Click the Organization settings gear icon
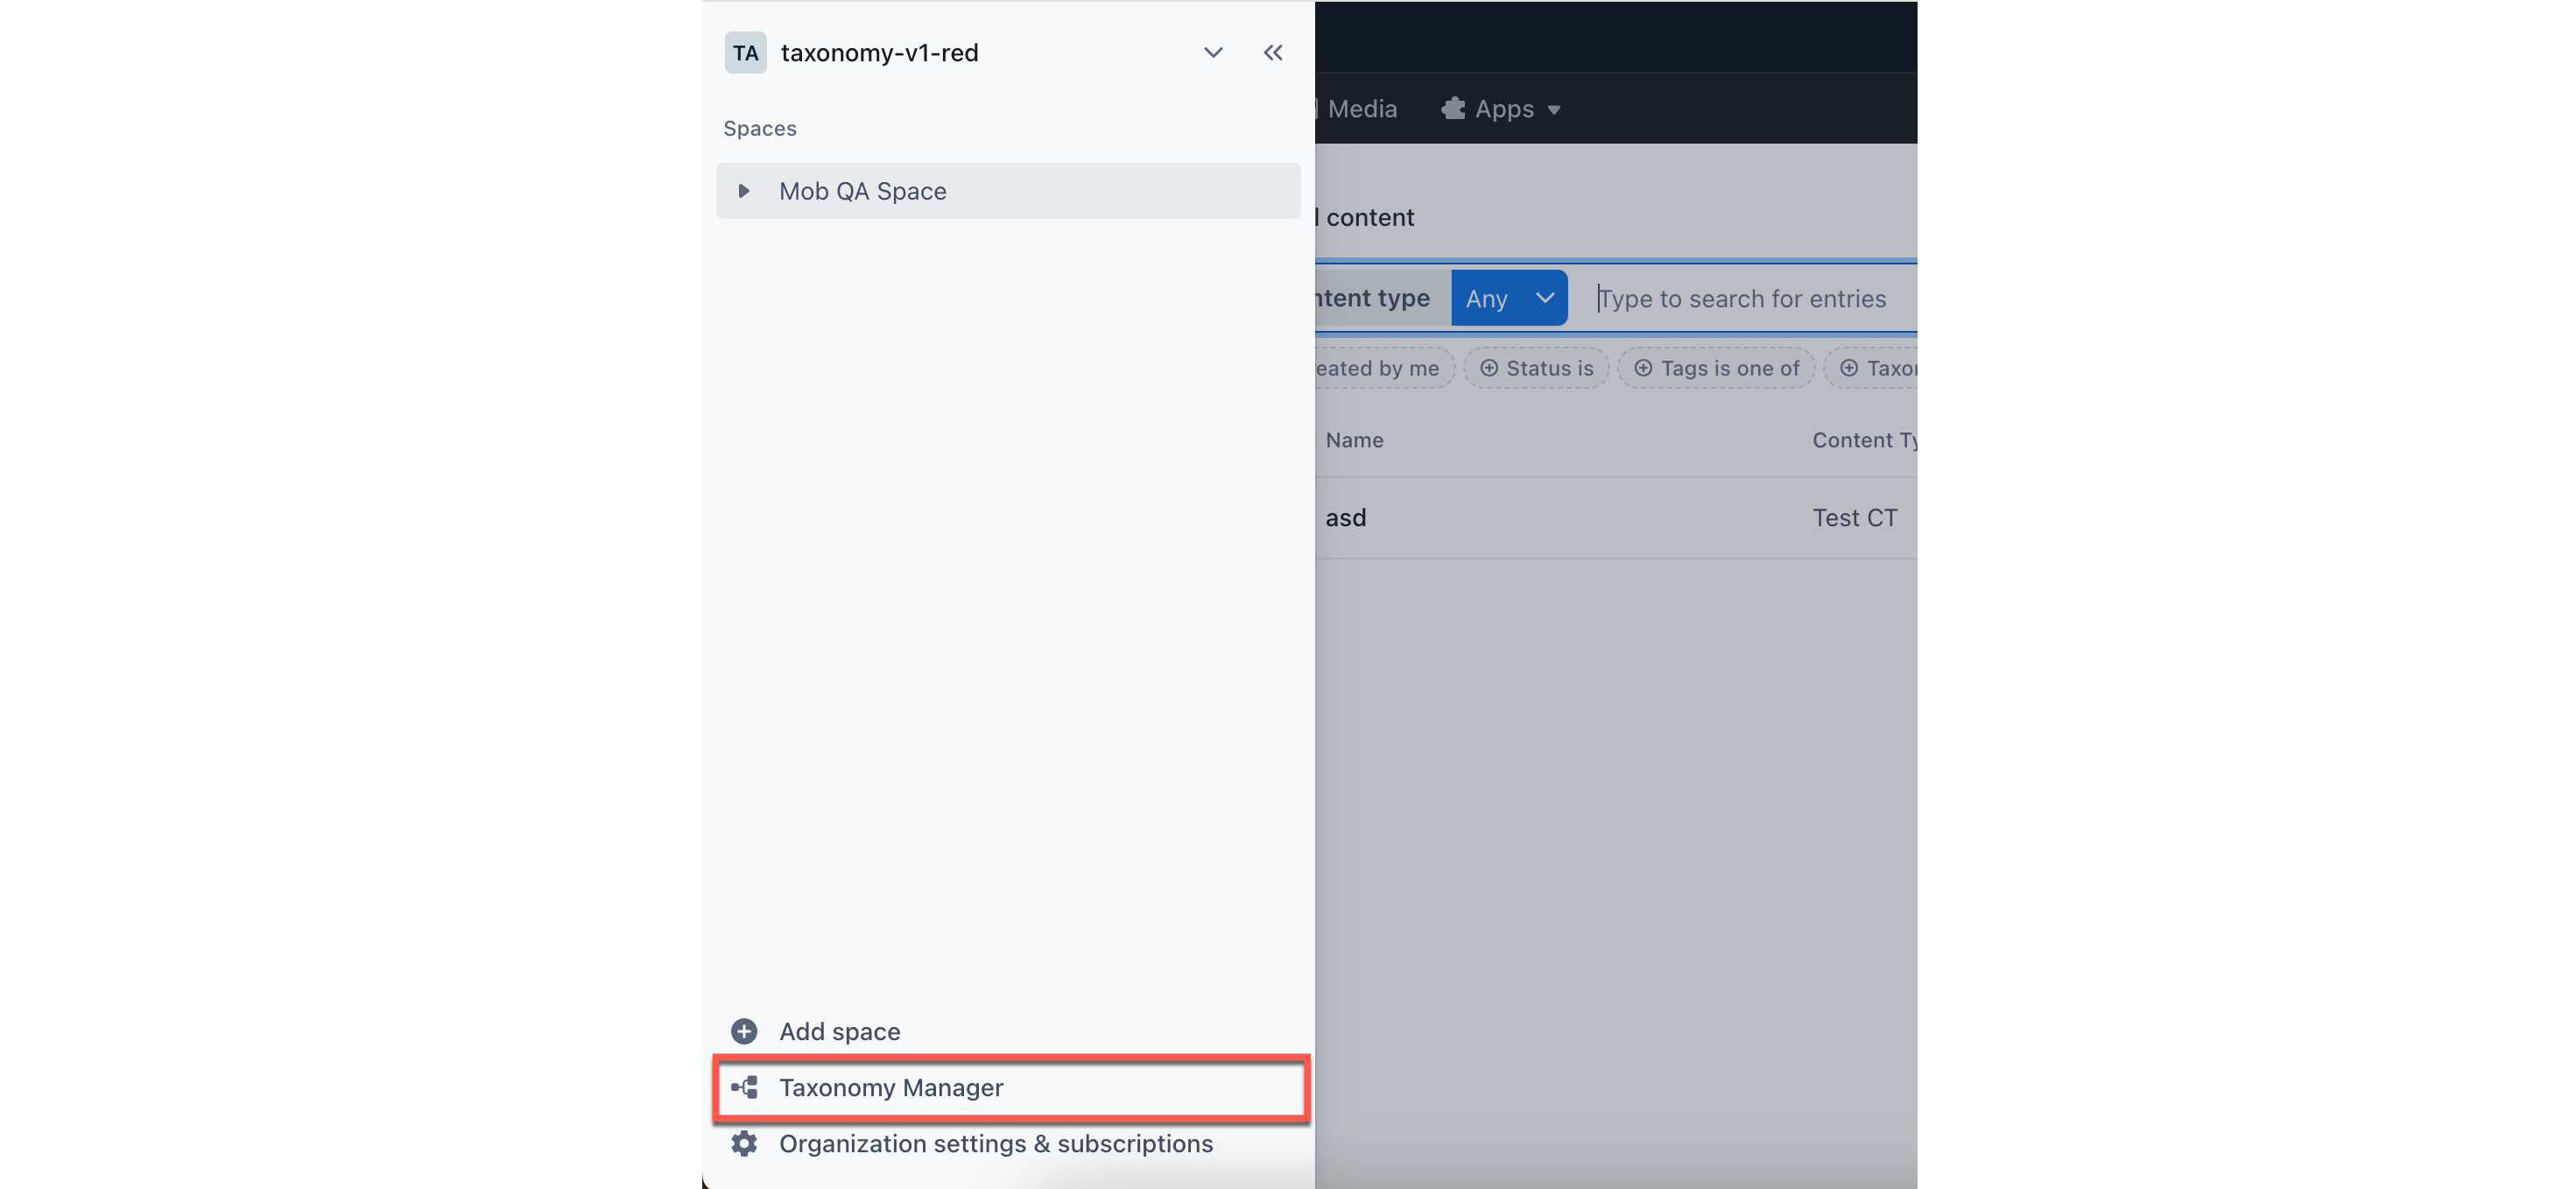This screenshot has width=2576, height=1189. pos(744,1143)
